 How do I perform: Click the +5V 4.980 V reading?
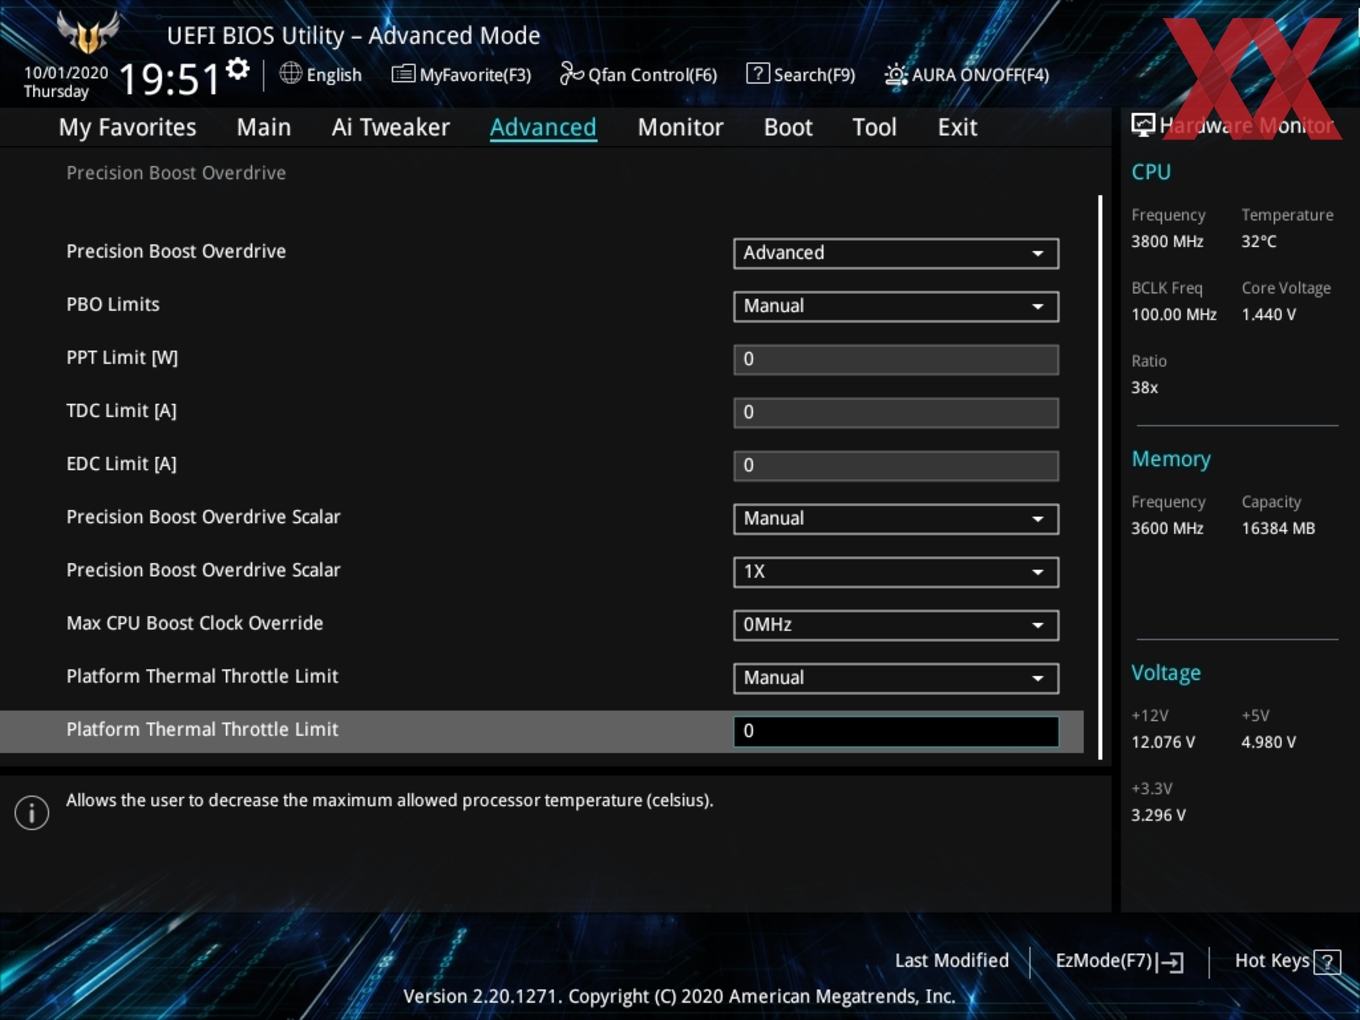click(x=1268, y=742)
